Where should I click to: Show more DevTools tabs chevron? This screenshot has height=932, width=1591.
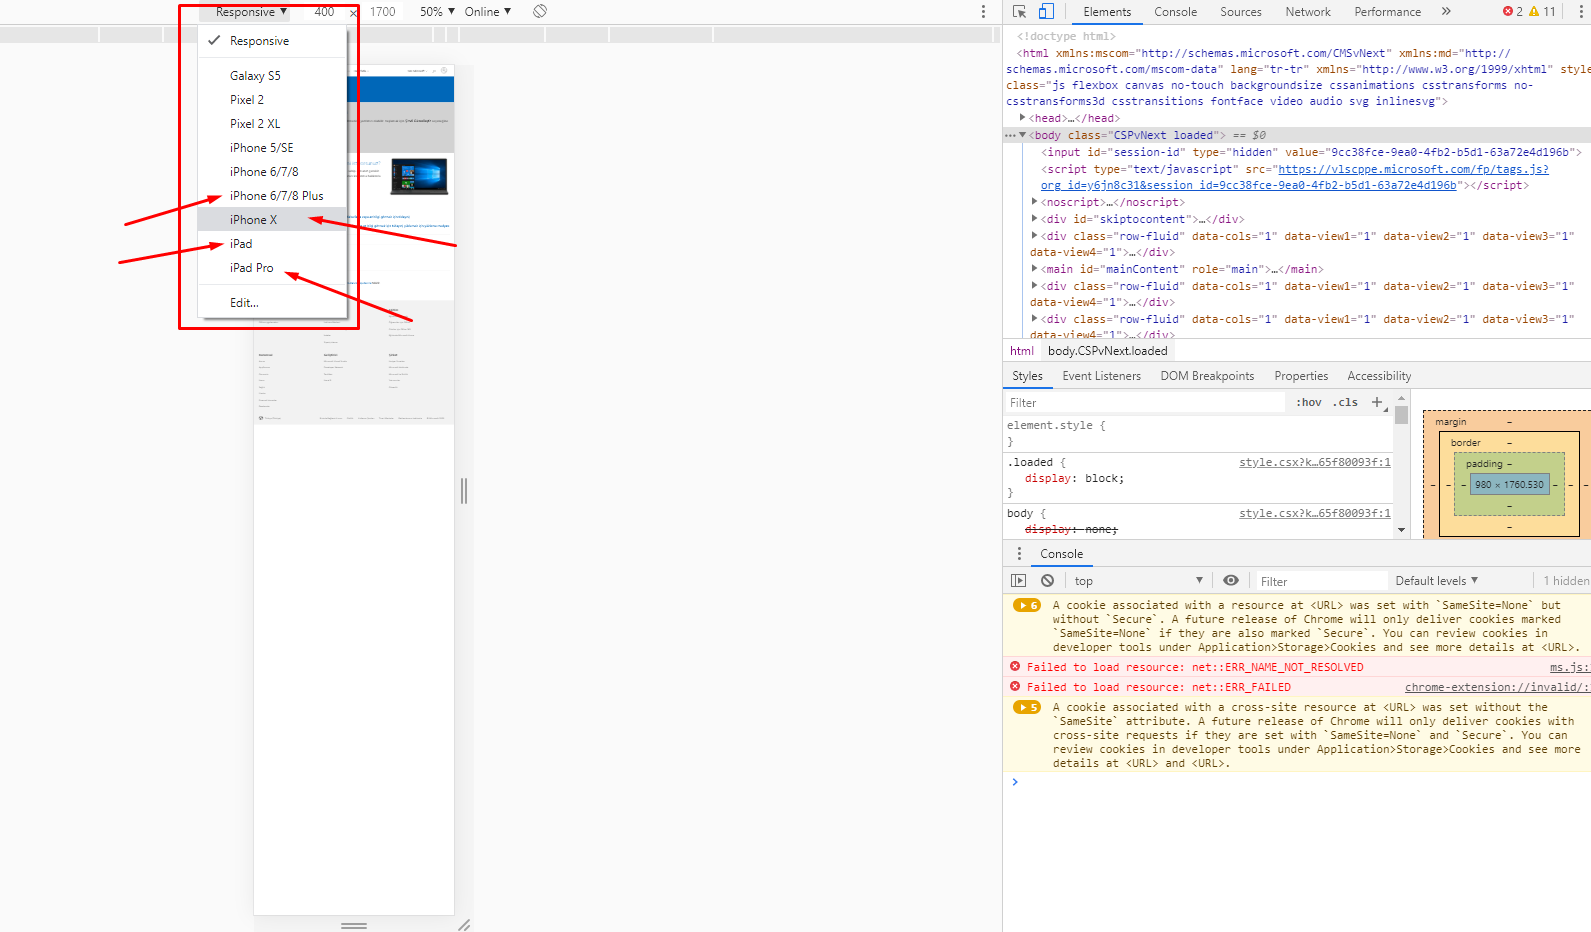point(1446,12)
